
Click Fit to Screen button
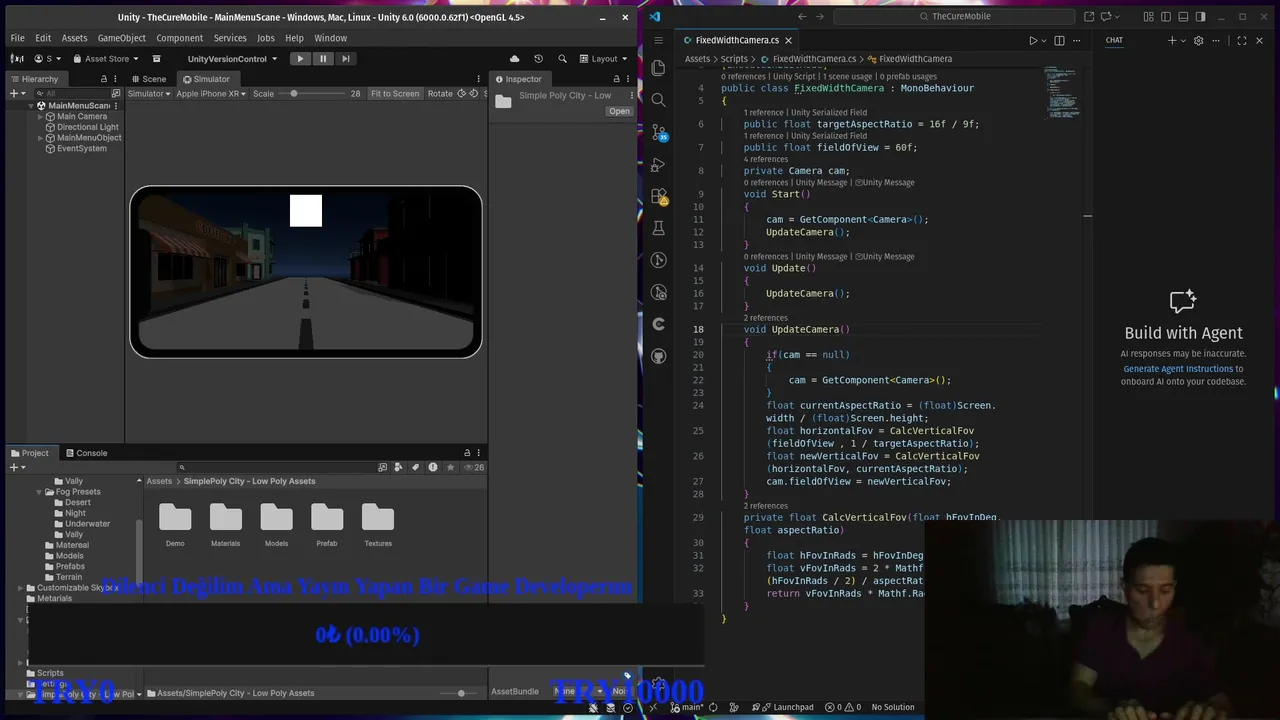395,94
